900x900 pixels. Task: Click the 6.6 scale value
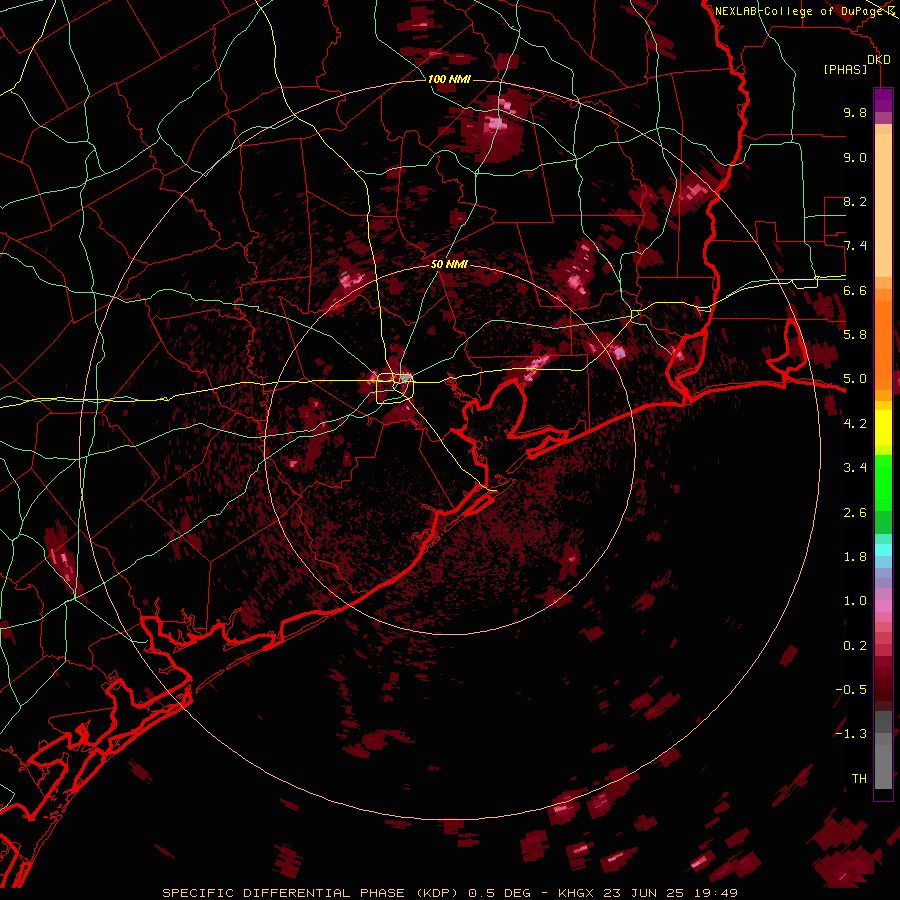(x=855, y=290)
